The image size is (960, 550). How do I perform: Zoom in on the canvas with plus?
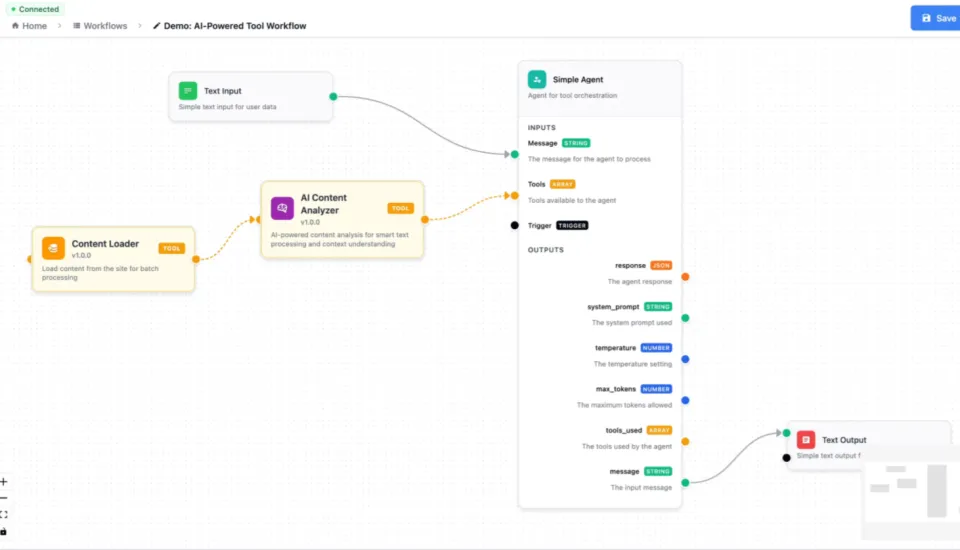(4, 482)
